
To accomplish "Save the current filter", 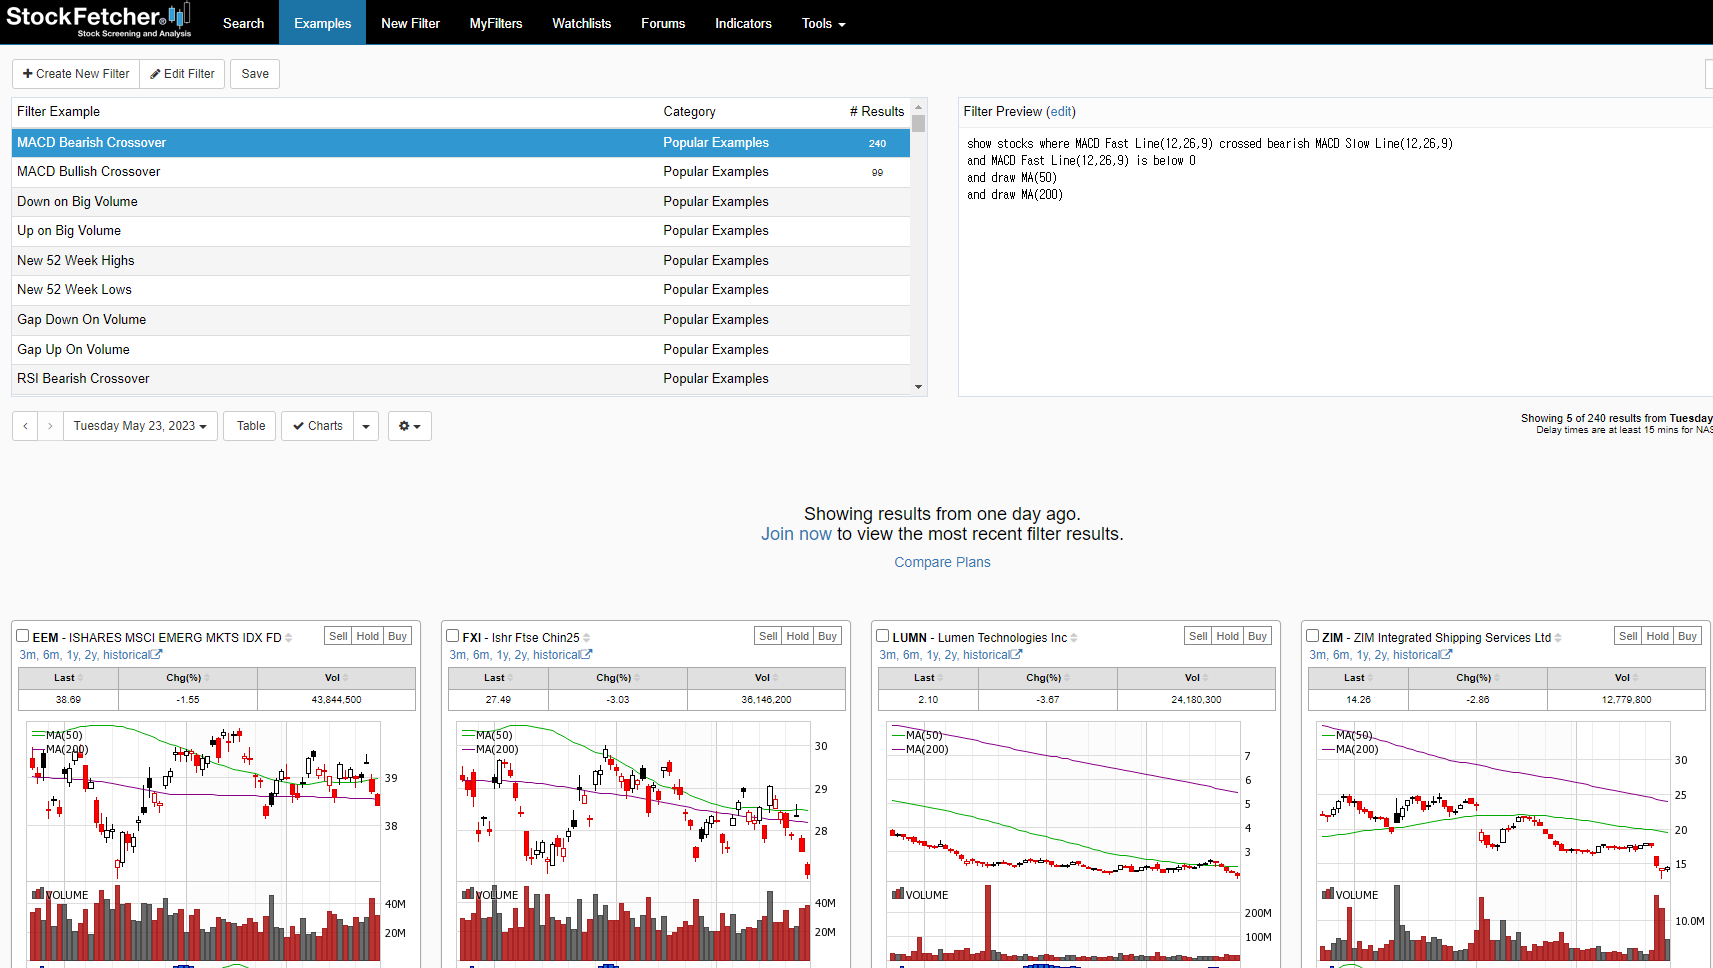I will [255, 74].
